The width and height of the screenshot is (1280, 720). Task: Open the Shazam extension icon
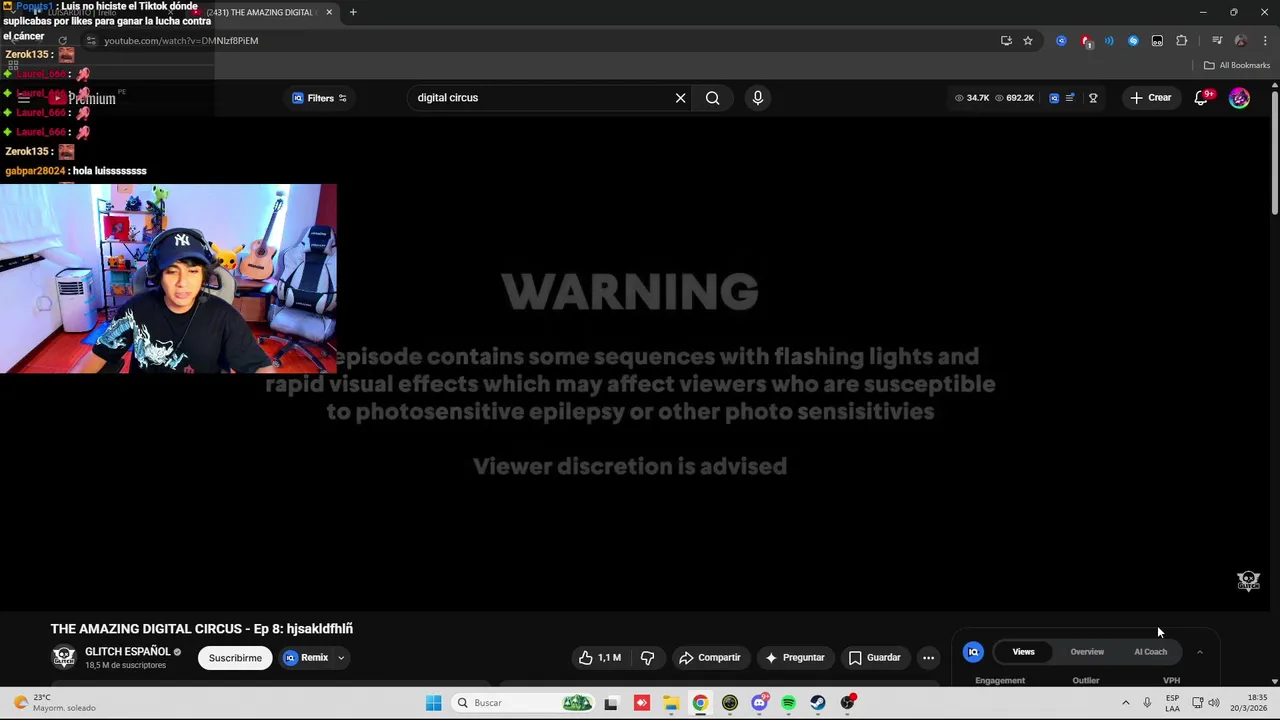1133,41
